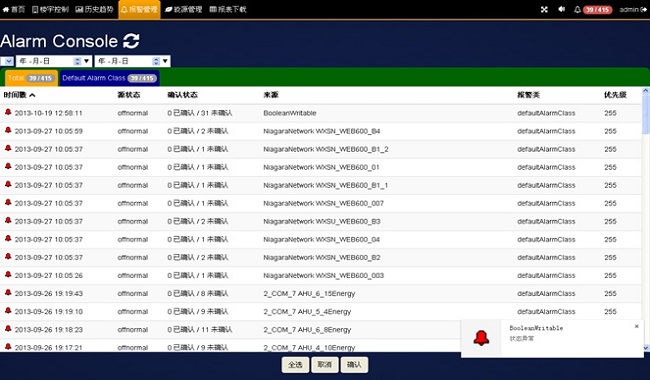Switch to the Default Alarm Class tab

[109, 78]
